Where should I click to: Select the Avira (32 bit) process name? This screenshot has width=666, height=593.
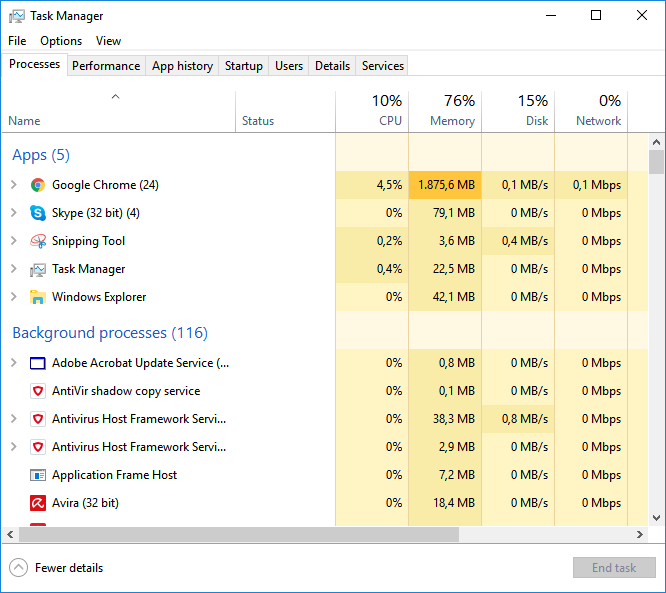click(85, 503)
